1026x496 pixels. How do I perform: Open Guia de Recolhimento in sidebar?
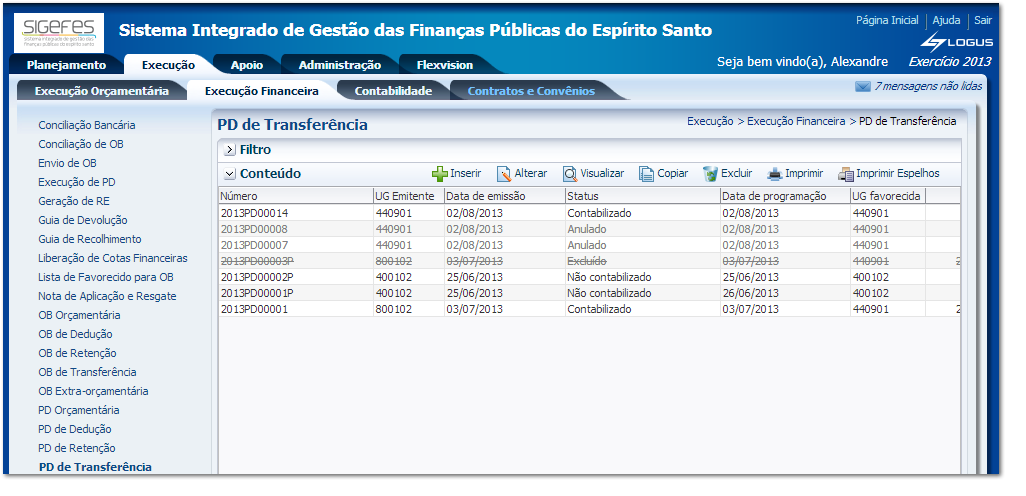(90, 239)
